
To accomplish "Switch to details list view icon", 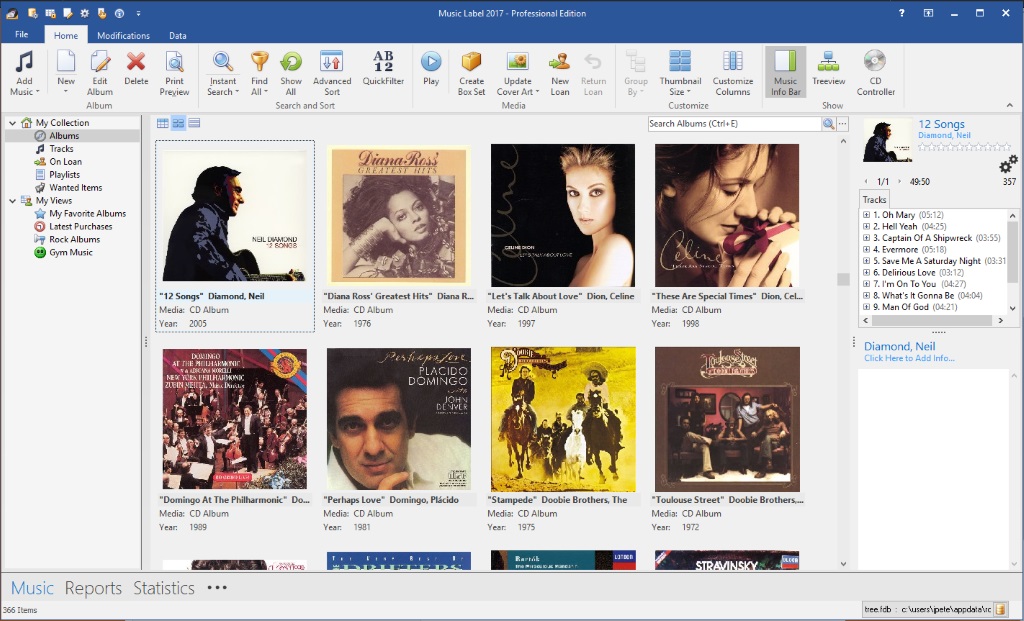I will [194, 123].
